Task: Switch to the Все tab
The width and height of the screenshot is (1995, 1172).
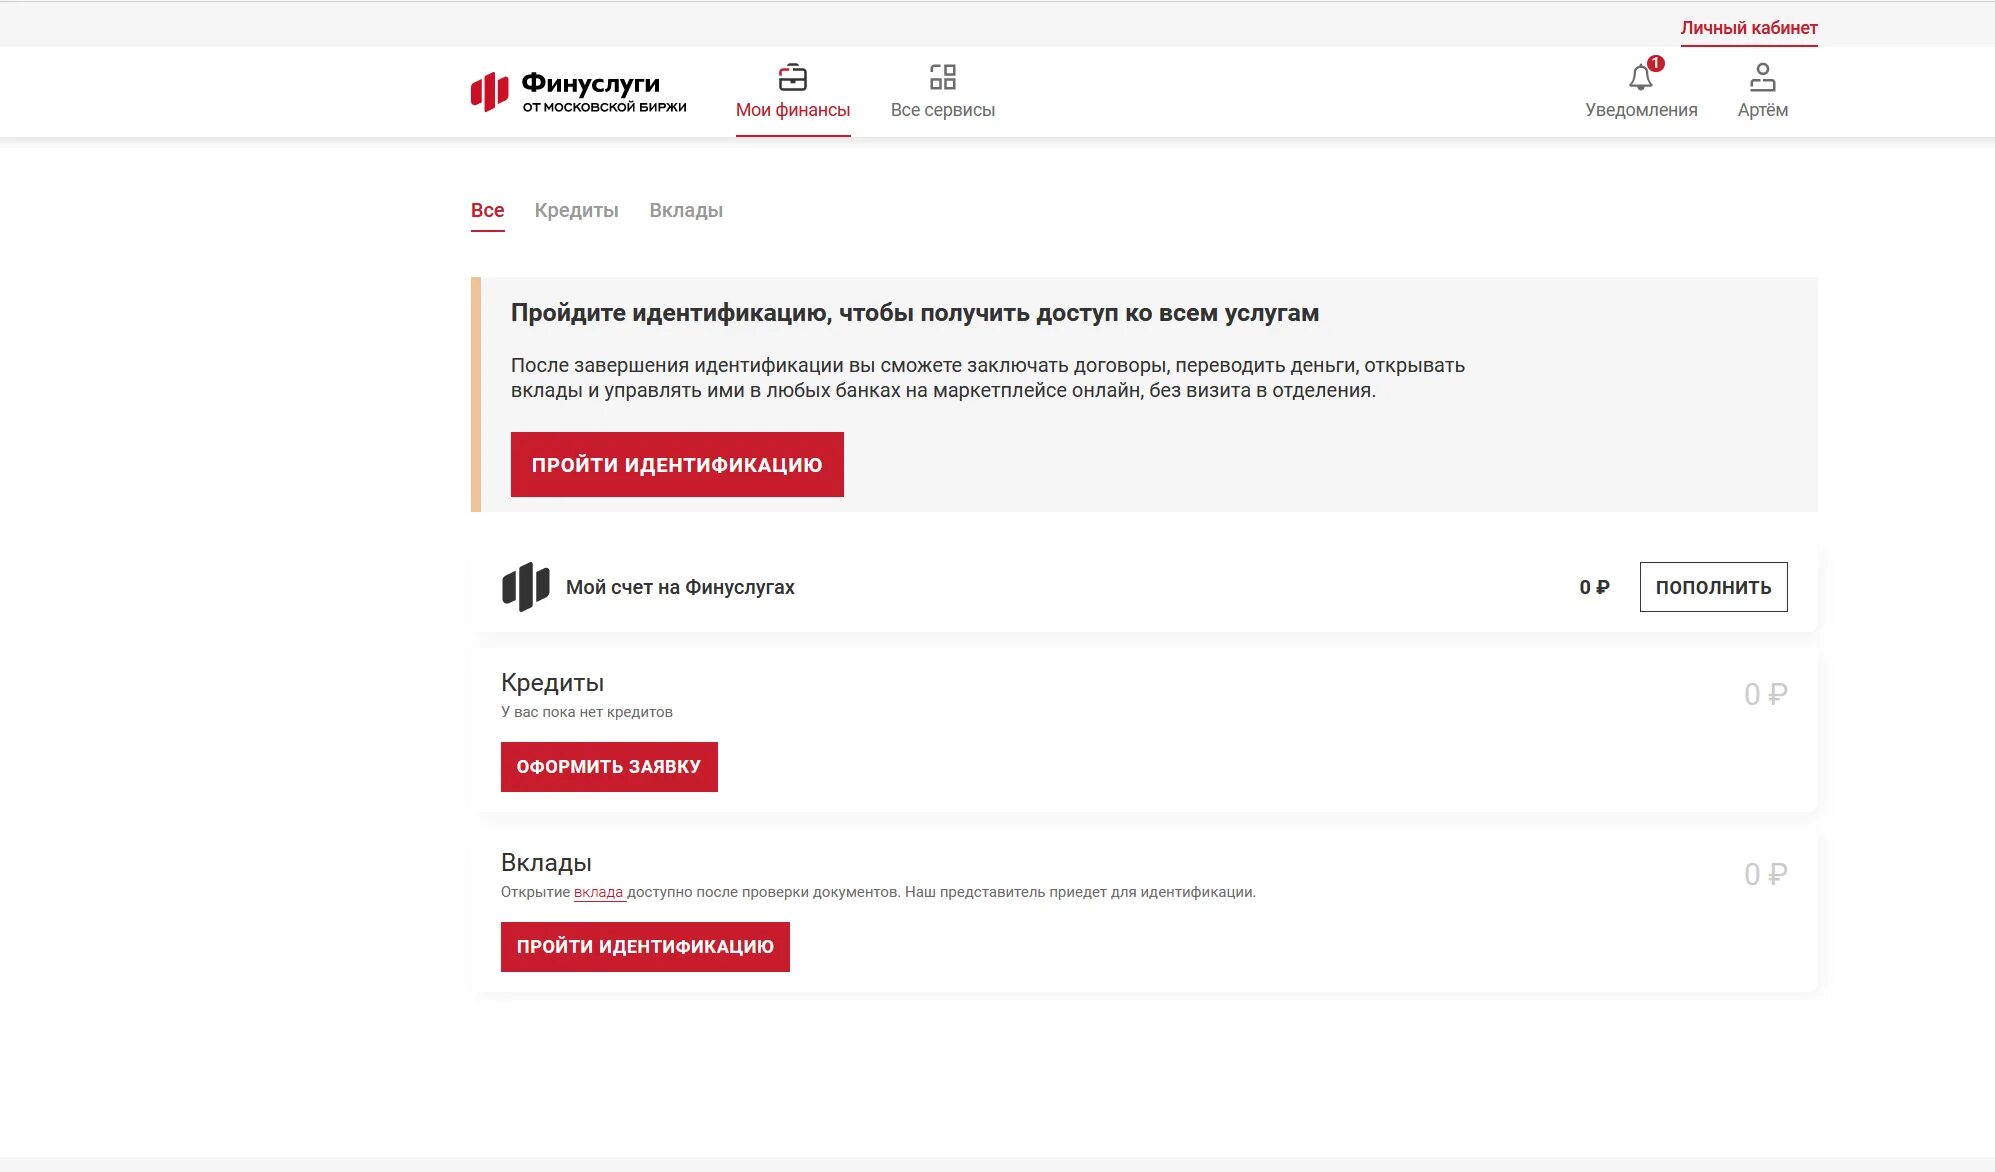Action: coord(487,210)
